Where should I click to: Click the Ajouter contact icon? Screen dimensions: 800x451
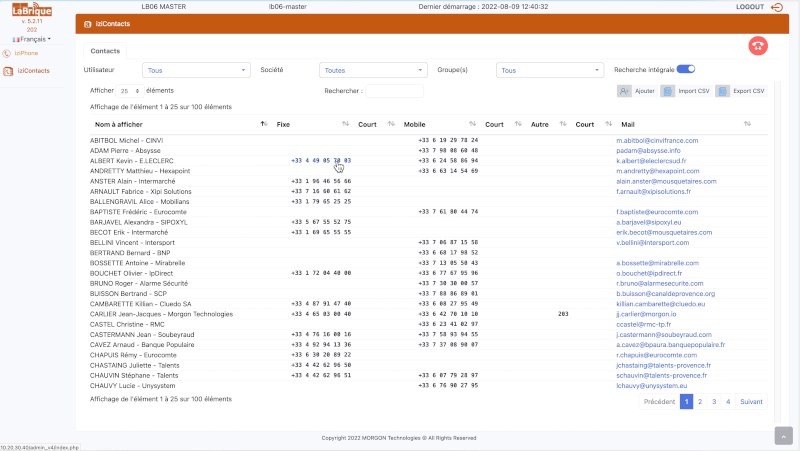click(x=624, y=91)
